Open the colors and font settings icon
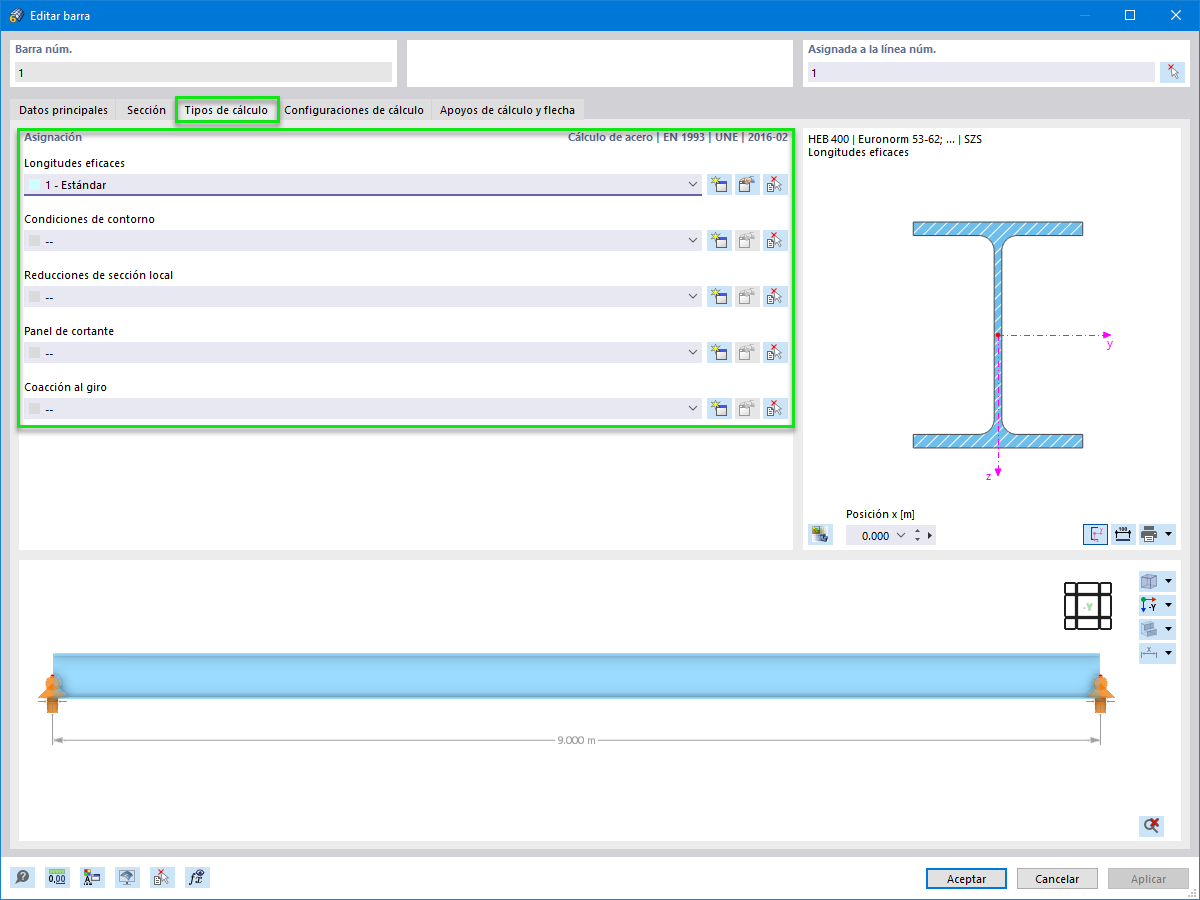Viewport: 1200px width, 900px height. tap(92, 877)
